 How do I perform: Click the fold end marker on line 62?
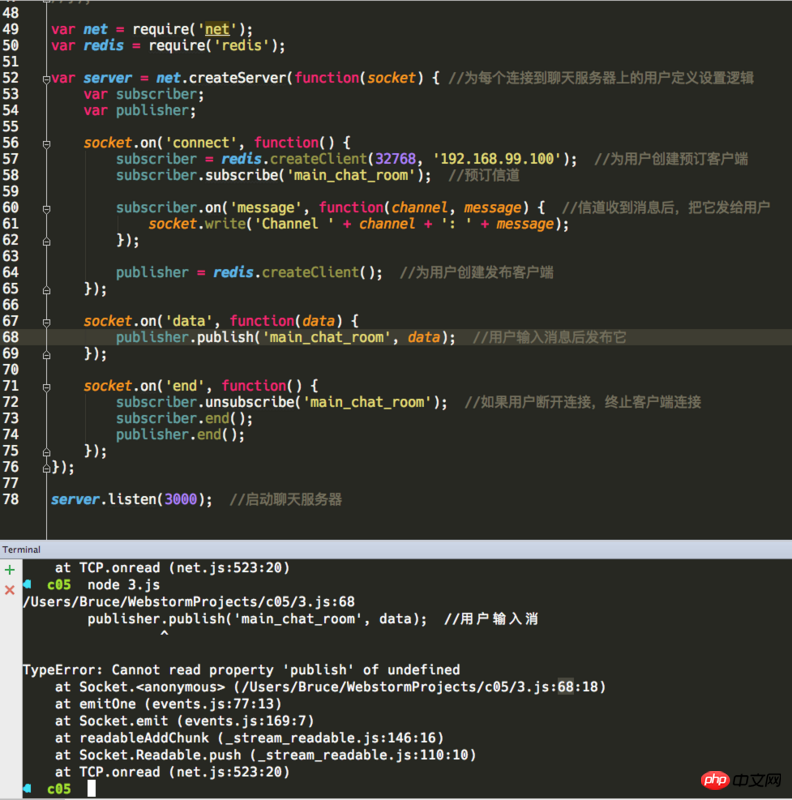pyautogui.click(x=46, y=241)
